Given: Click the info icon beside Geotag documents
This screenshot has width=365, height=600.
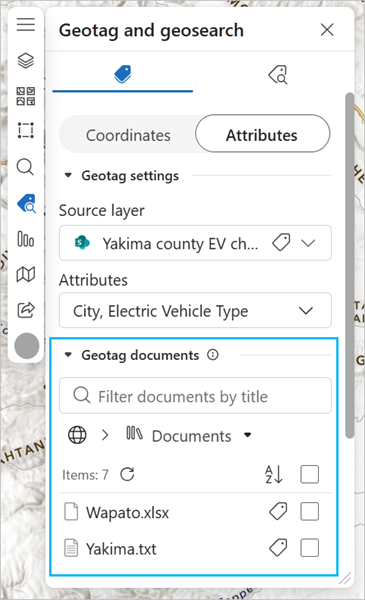Looking at the screenshot, I should pos(213,355).
